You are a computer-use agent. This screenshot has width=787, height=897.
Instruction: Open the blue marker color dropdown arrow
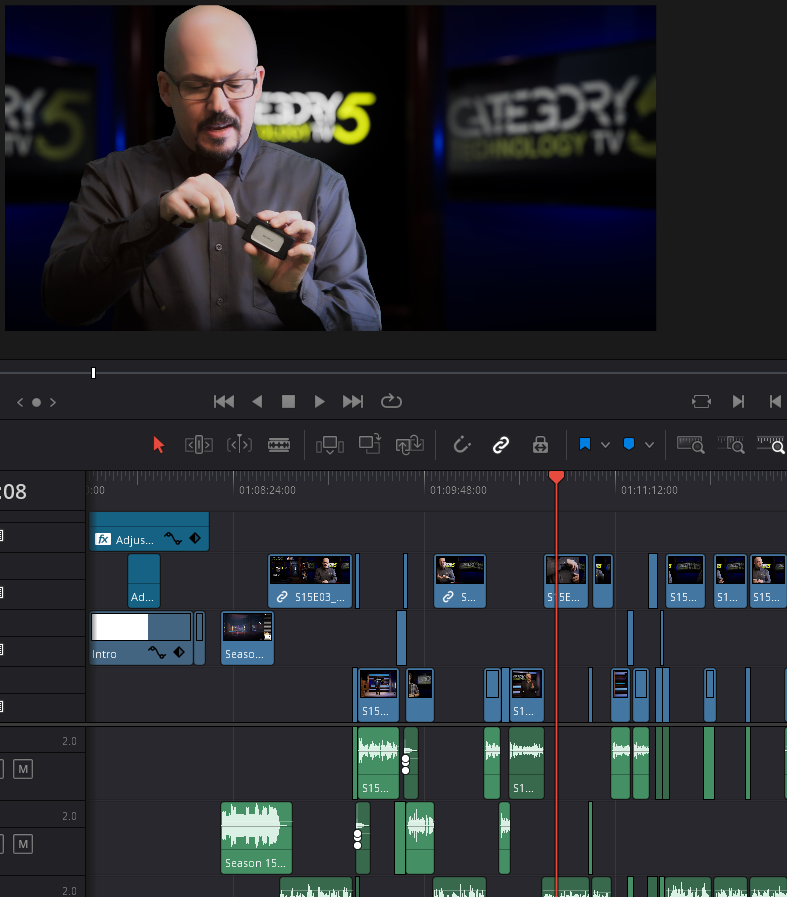[x=650, y=445]
